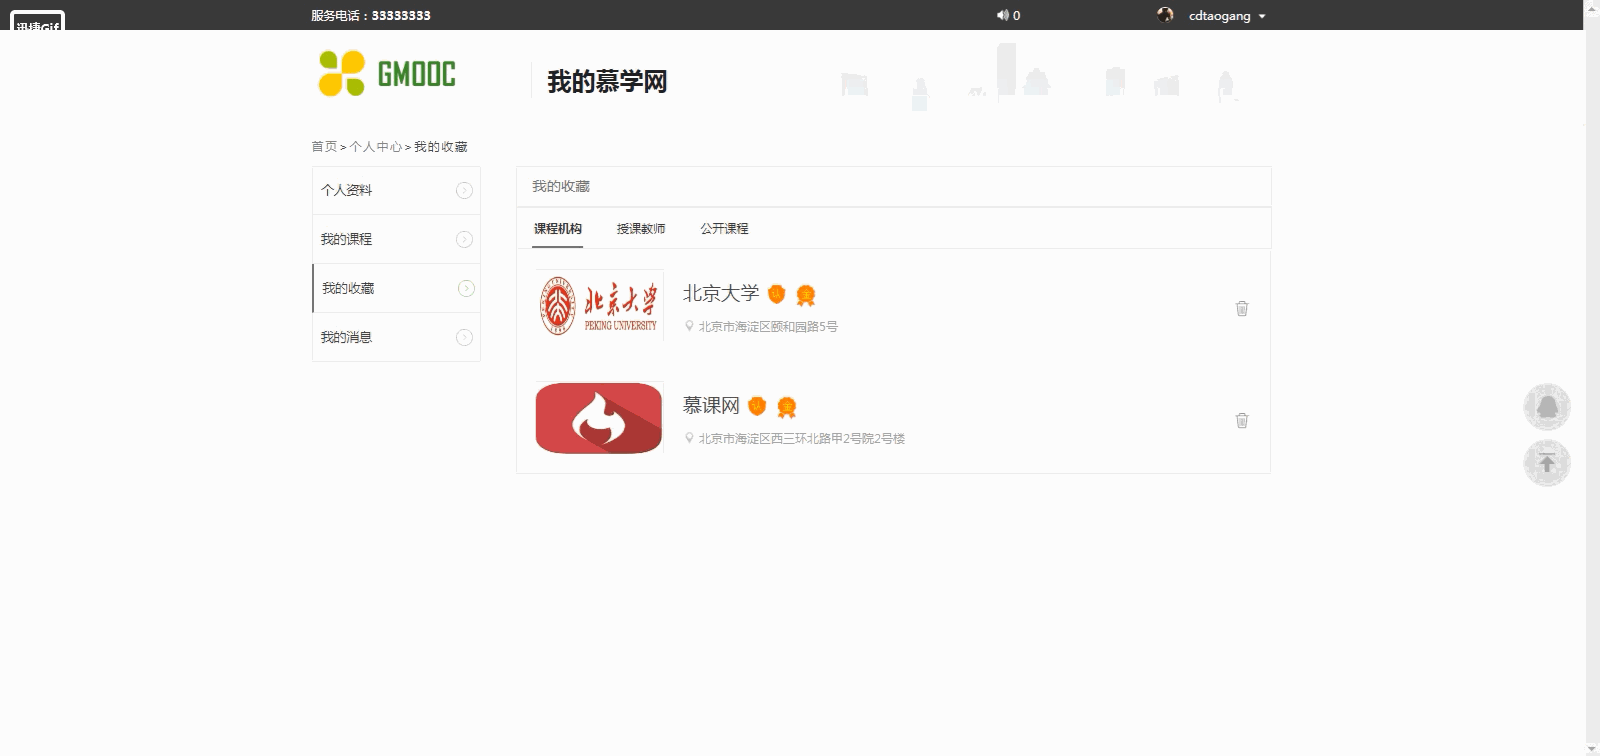Click the first orange badge beside 北京大学
This screenshot has width=1600, height=756.
tap(776, 294)
